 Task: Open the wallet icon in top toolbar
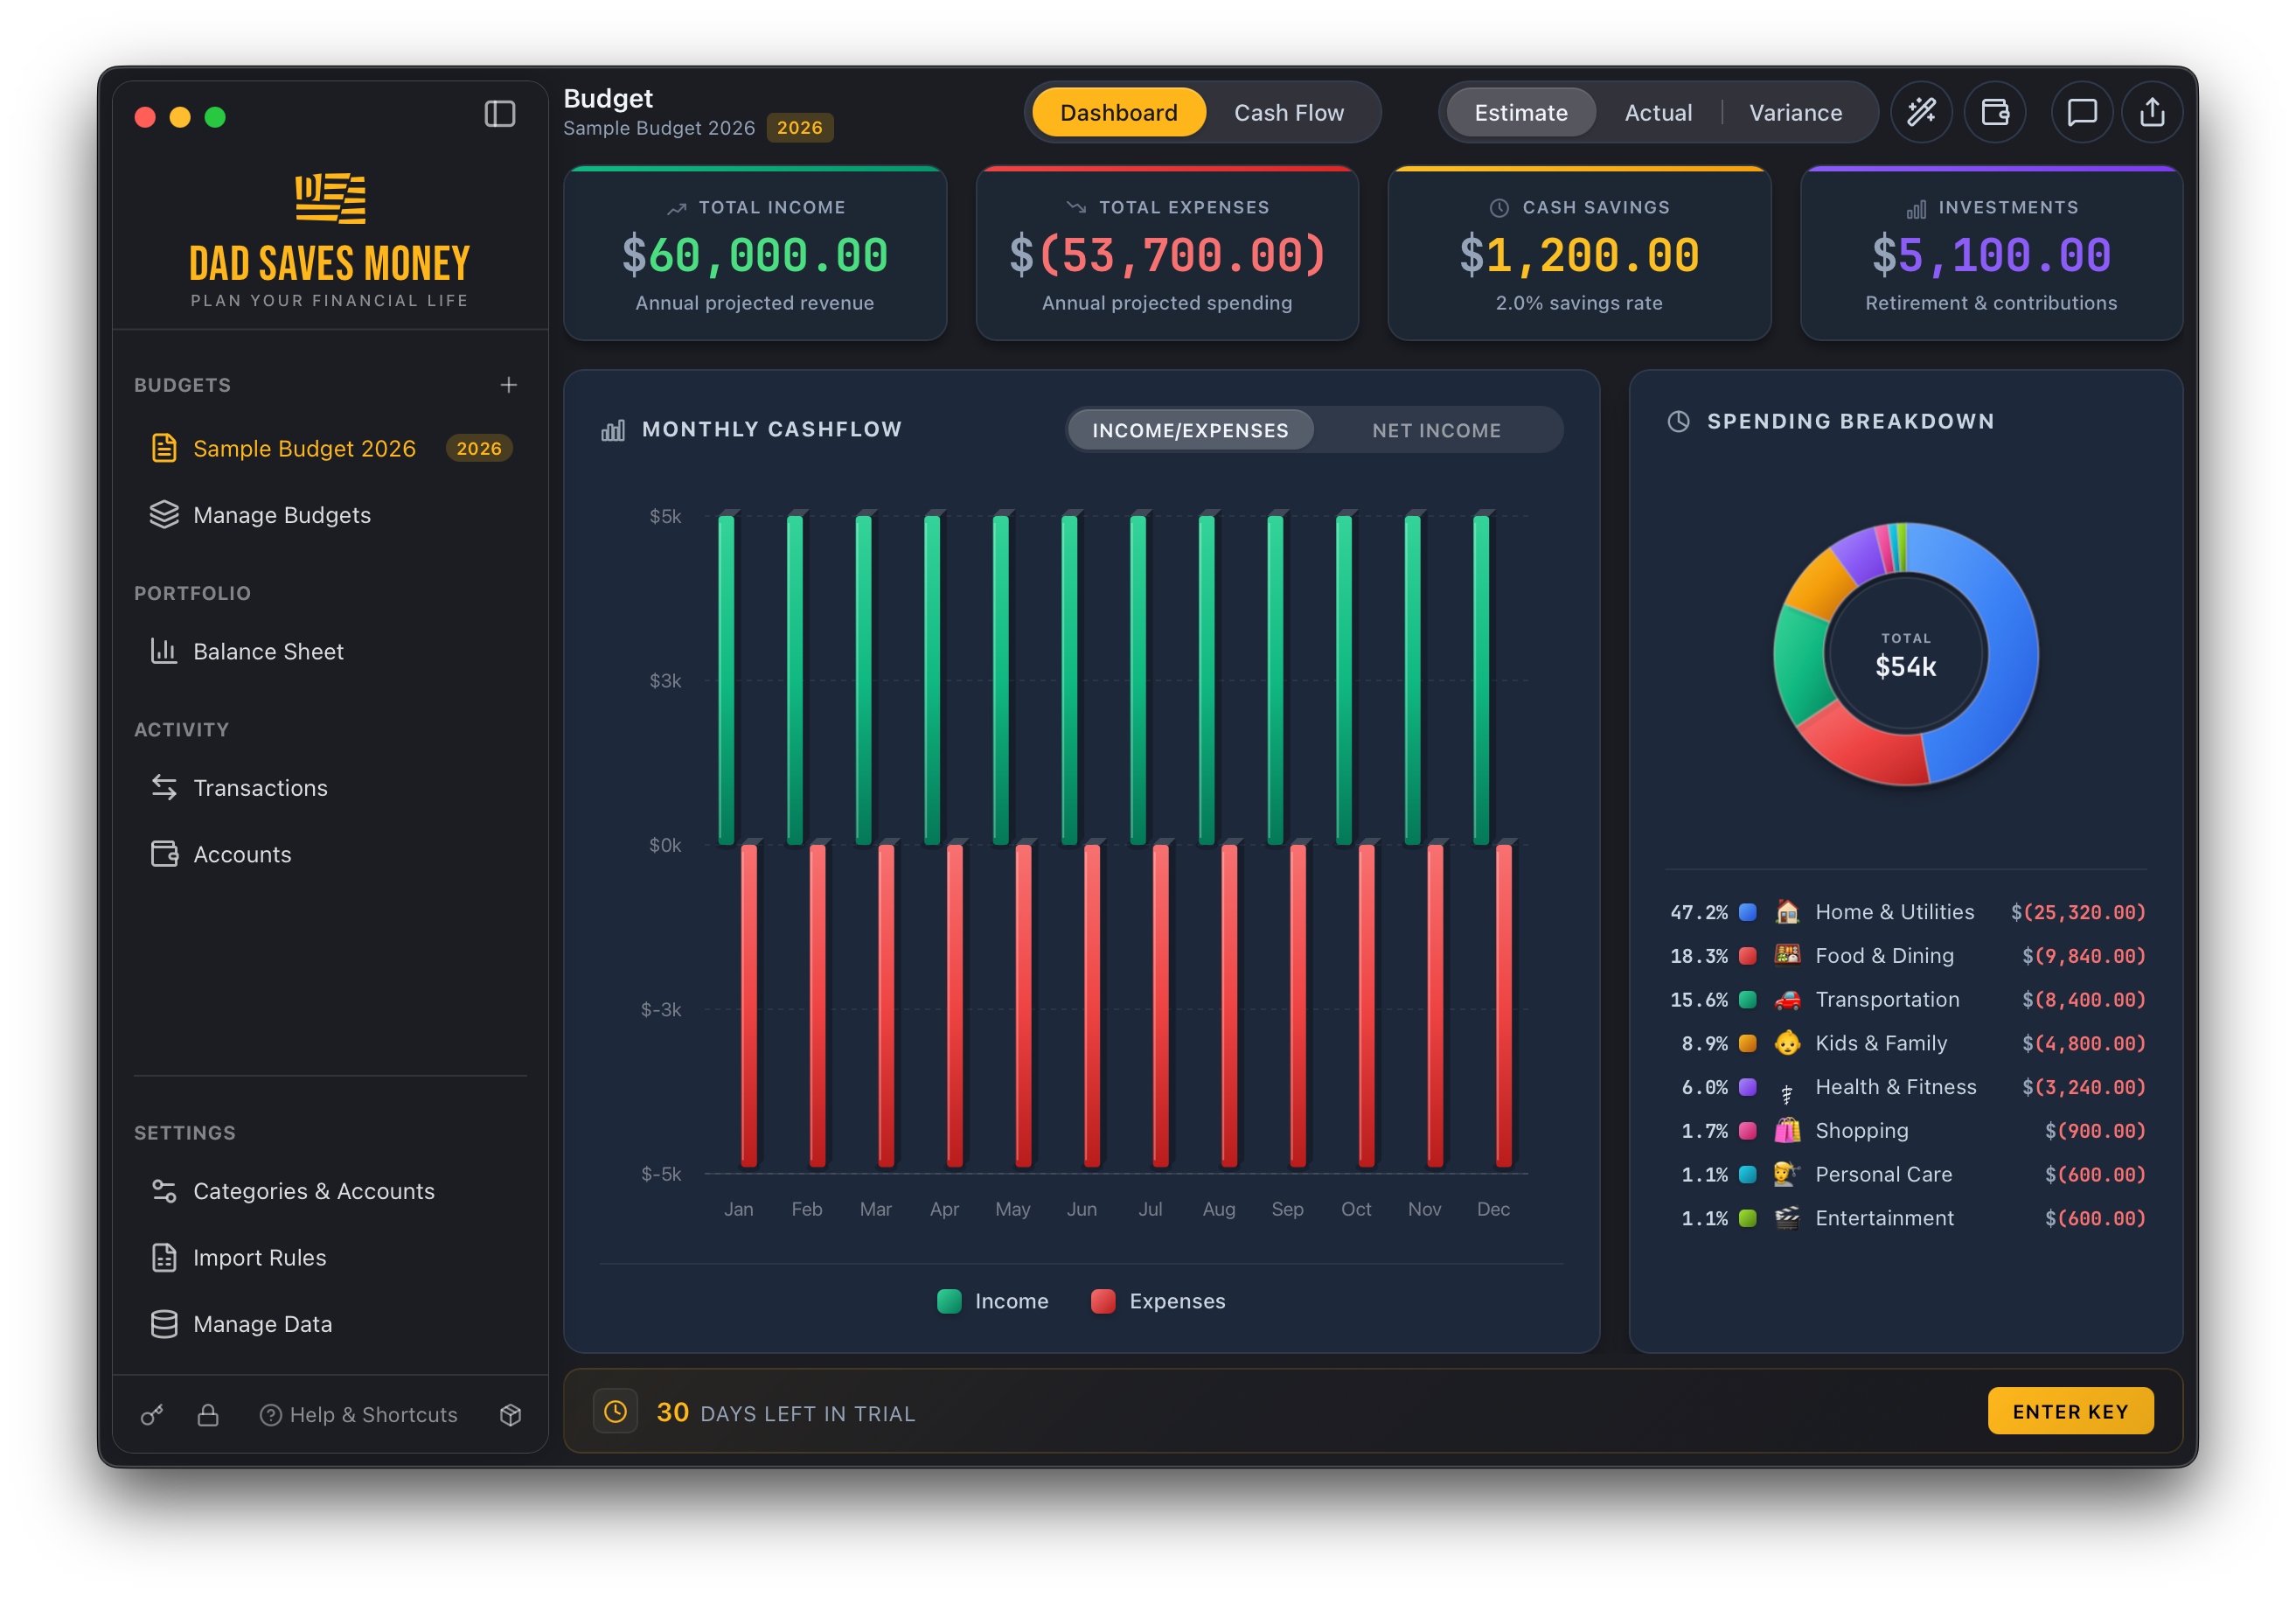(1995, 112)
